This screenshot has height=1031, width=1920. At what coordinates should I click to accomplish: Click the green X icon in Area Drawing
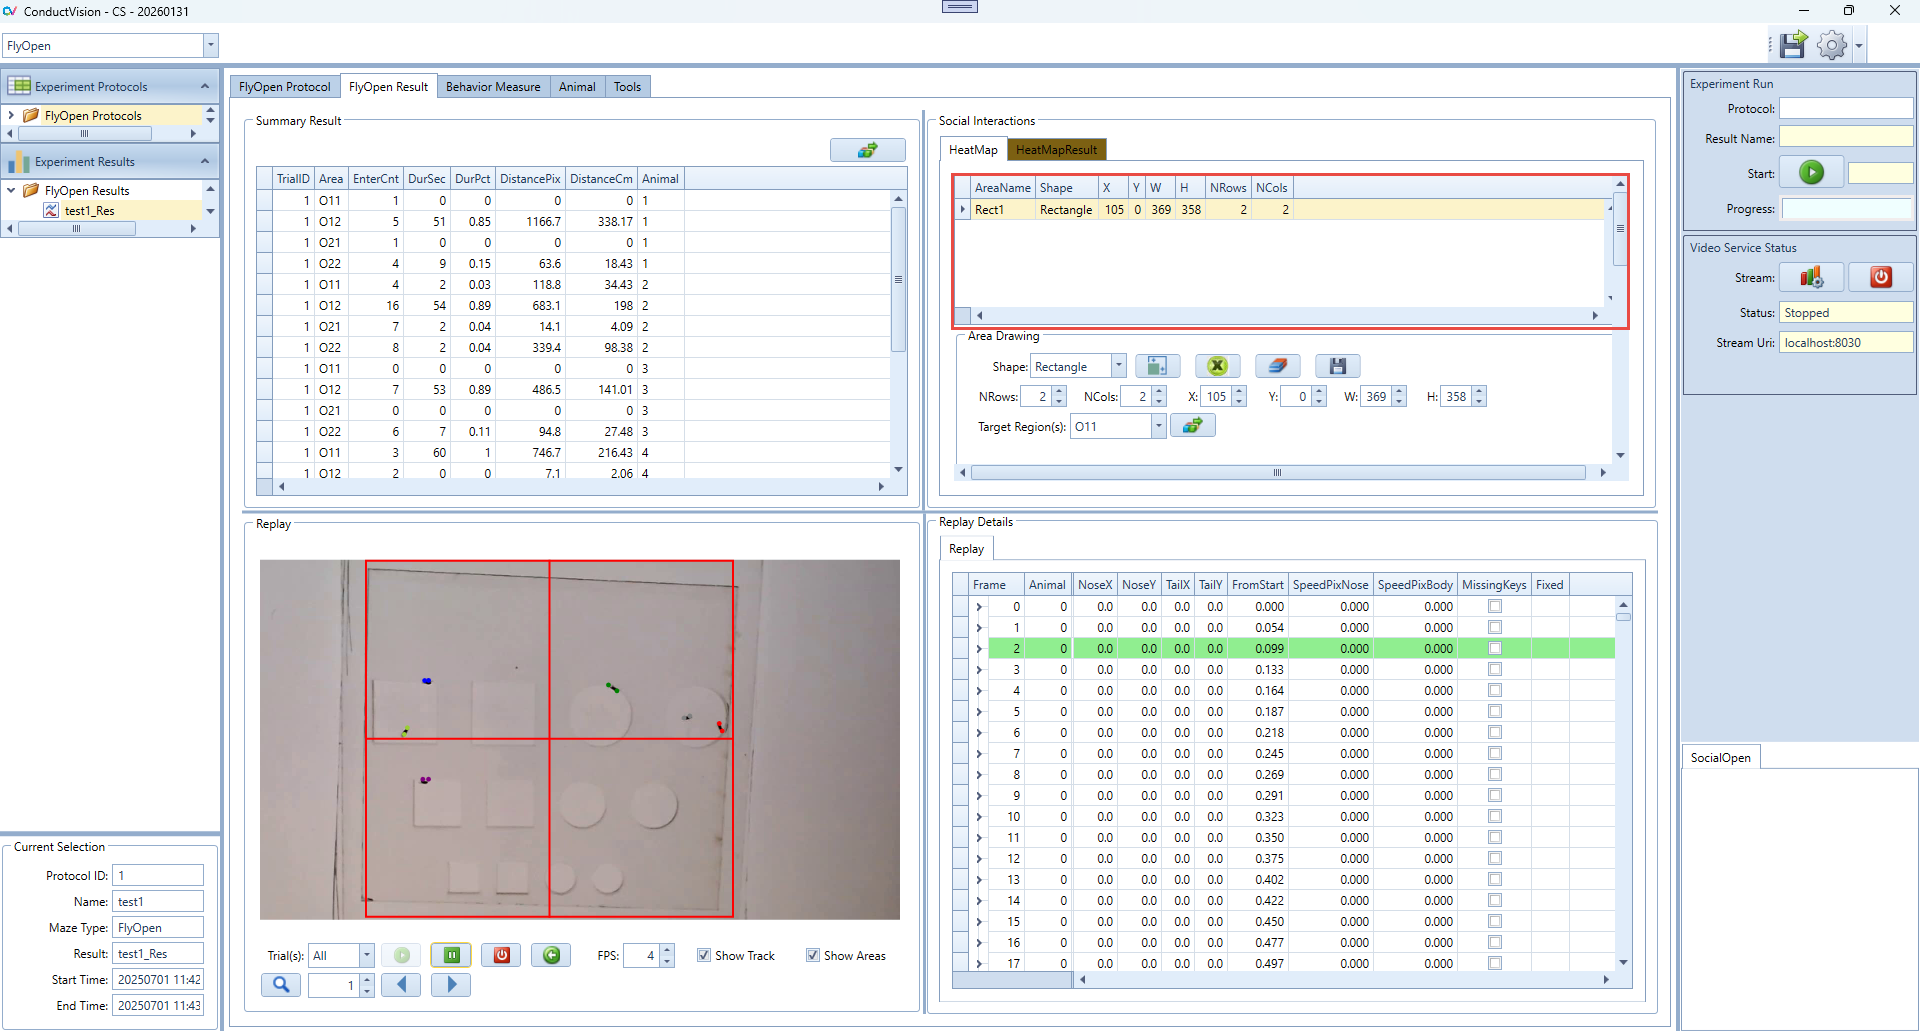tap(1217, 366)
